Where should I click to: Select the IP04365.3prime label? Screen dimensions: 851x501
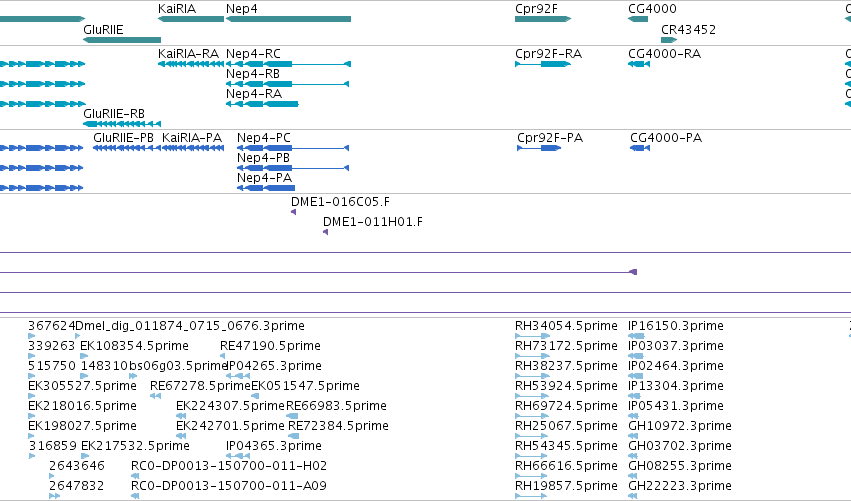tap(274, 446)
